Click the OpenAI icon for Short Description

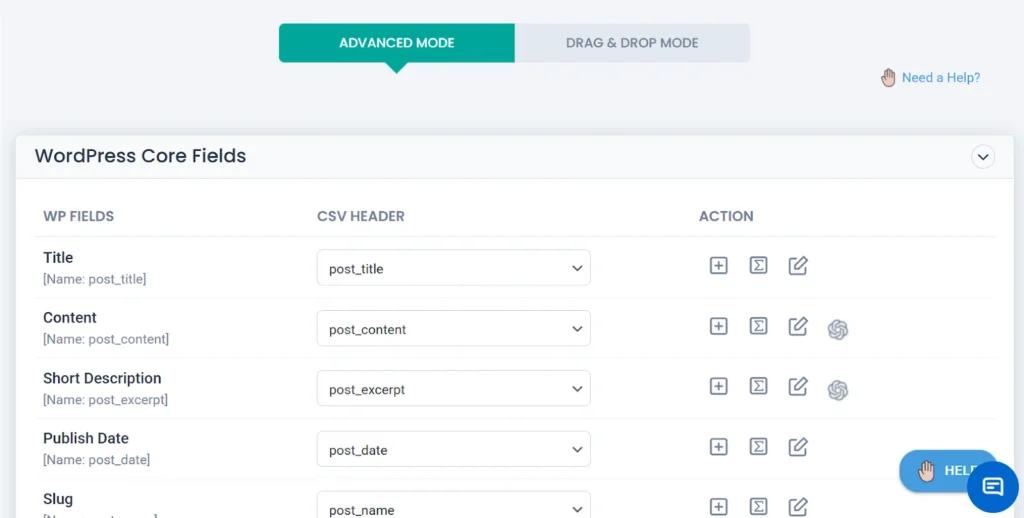(x=838, y=390)
